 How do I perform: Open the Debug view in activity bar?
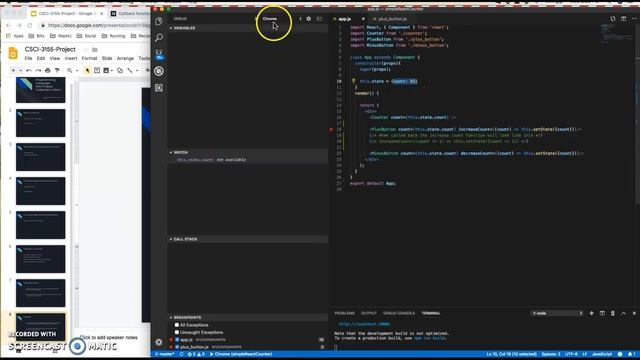pos(159,71)
